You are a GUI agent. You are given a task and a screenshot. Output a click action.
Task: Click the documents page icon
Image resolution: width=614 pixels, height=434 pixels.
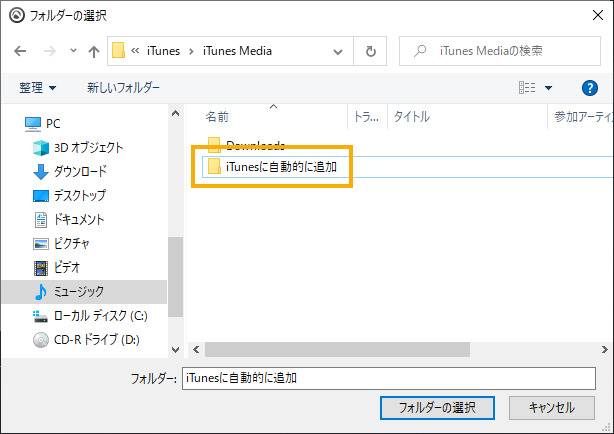pos(41,220)
